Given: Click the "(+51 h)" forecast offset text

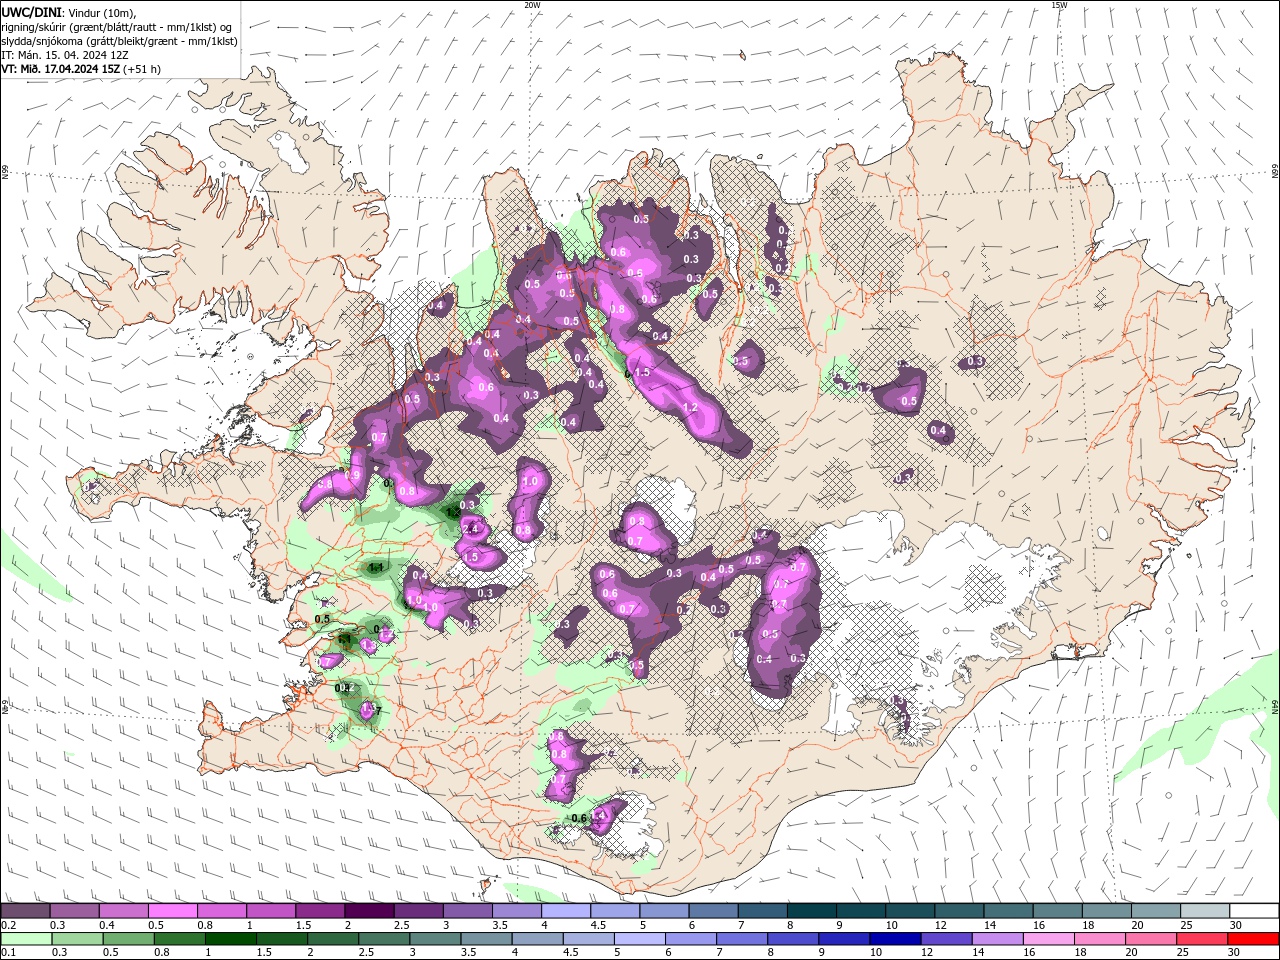Looking at the screenshot, I should 142,69.
